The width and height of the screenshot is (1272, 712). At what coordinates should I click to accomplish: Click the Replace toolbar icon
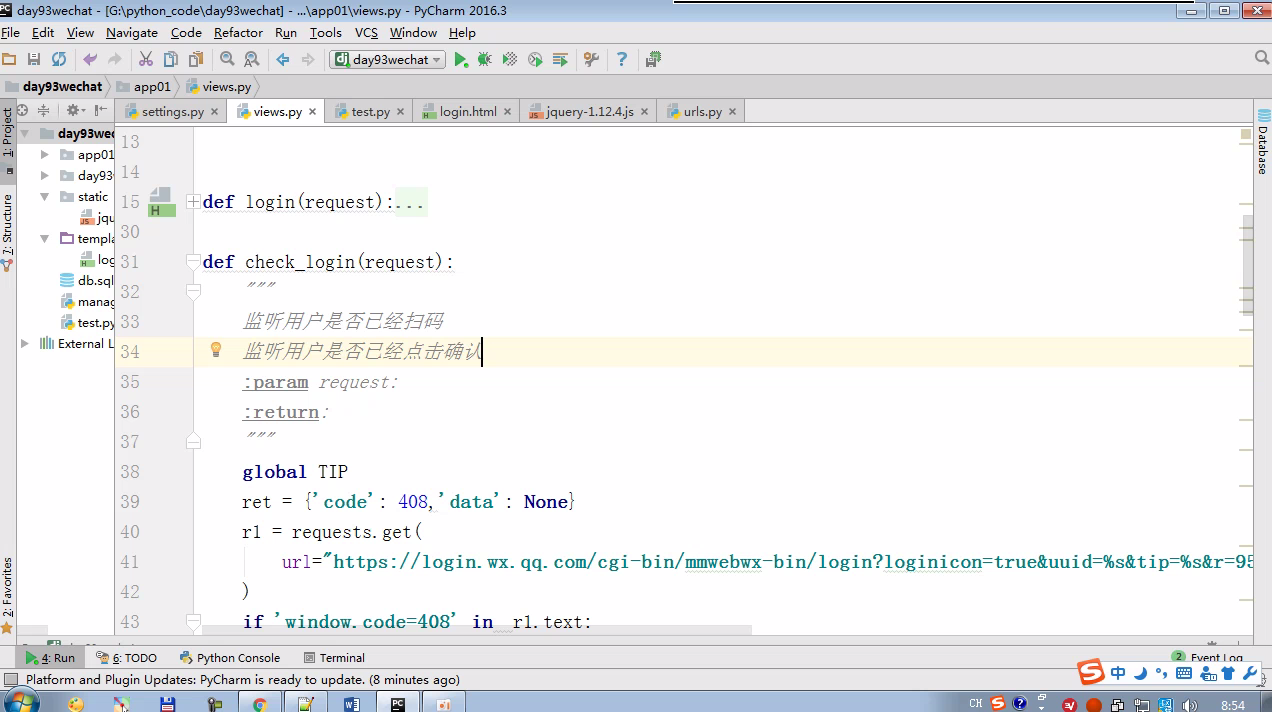click(252, 60)
